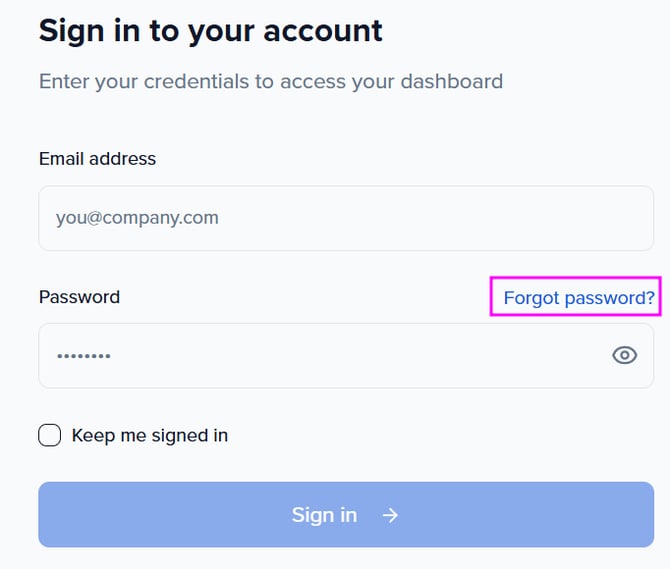Click the "Sign in to your account" heading

pyautogui.click(x=210, y=30)
